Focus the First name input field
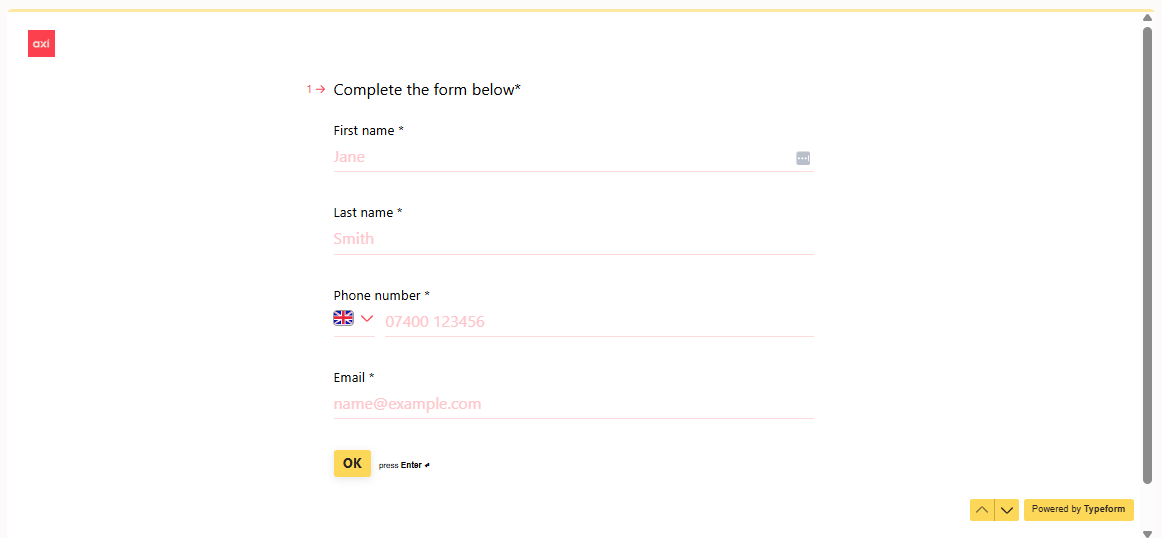Screen dimensions: 1162x538 coord(560,157)
